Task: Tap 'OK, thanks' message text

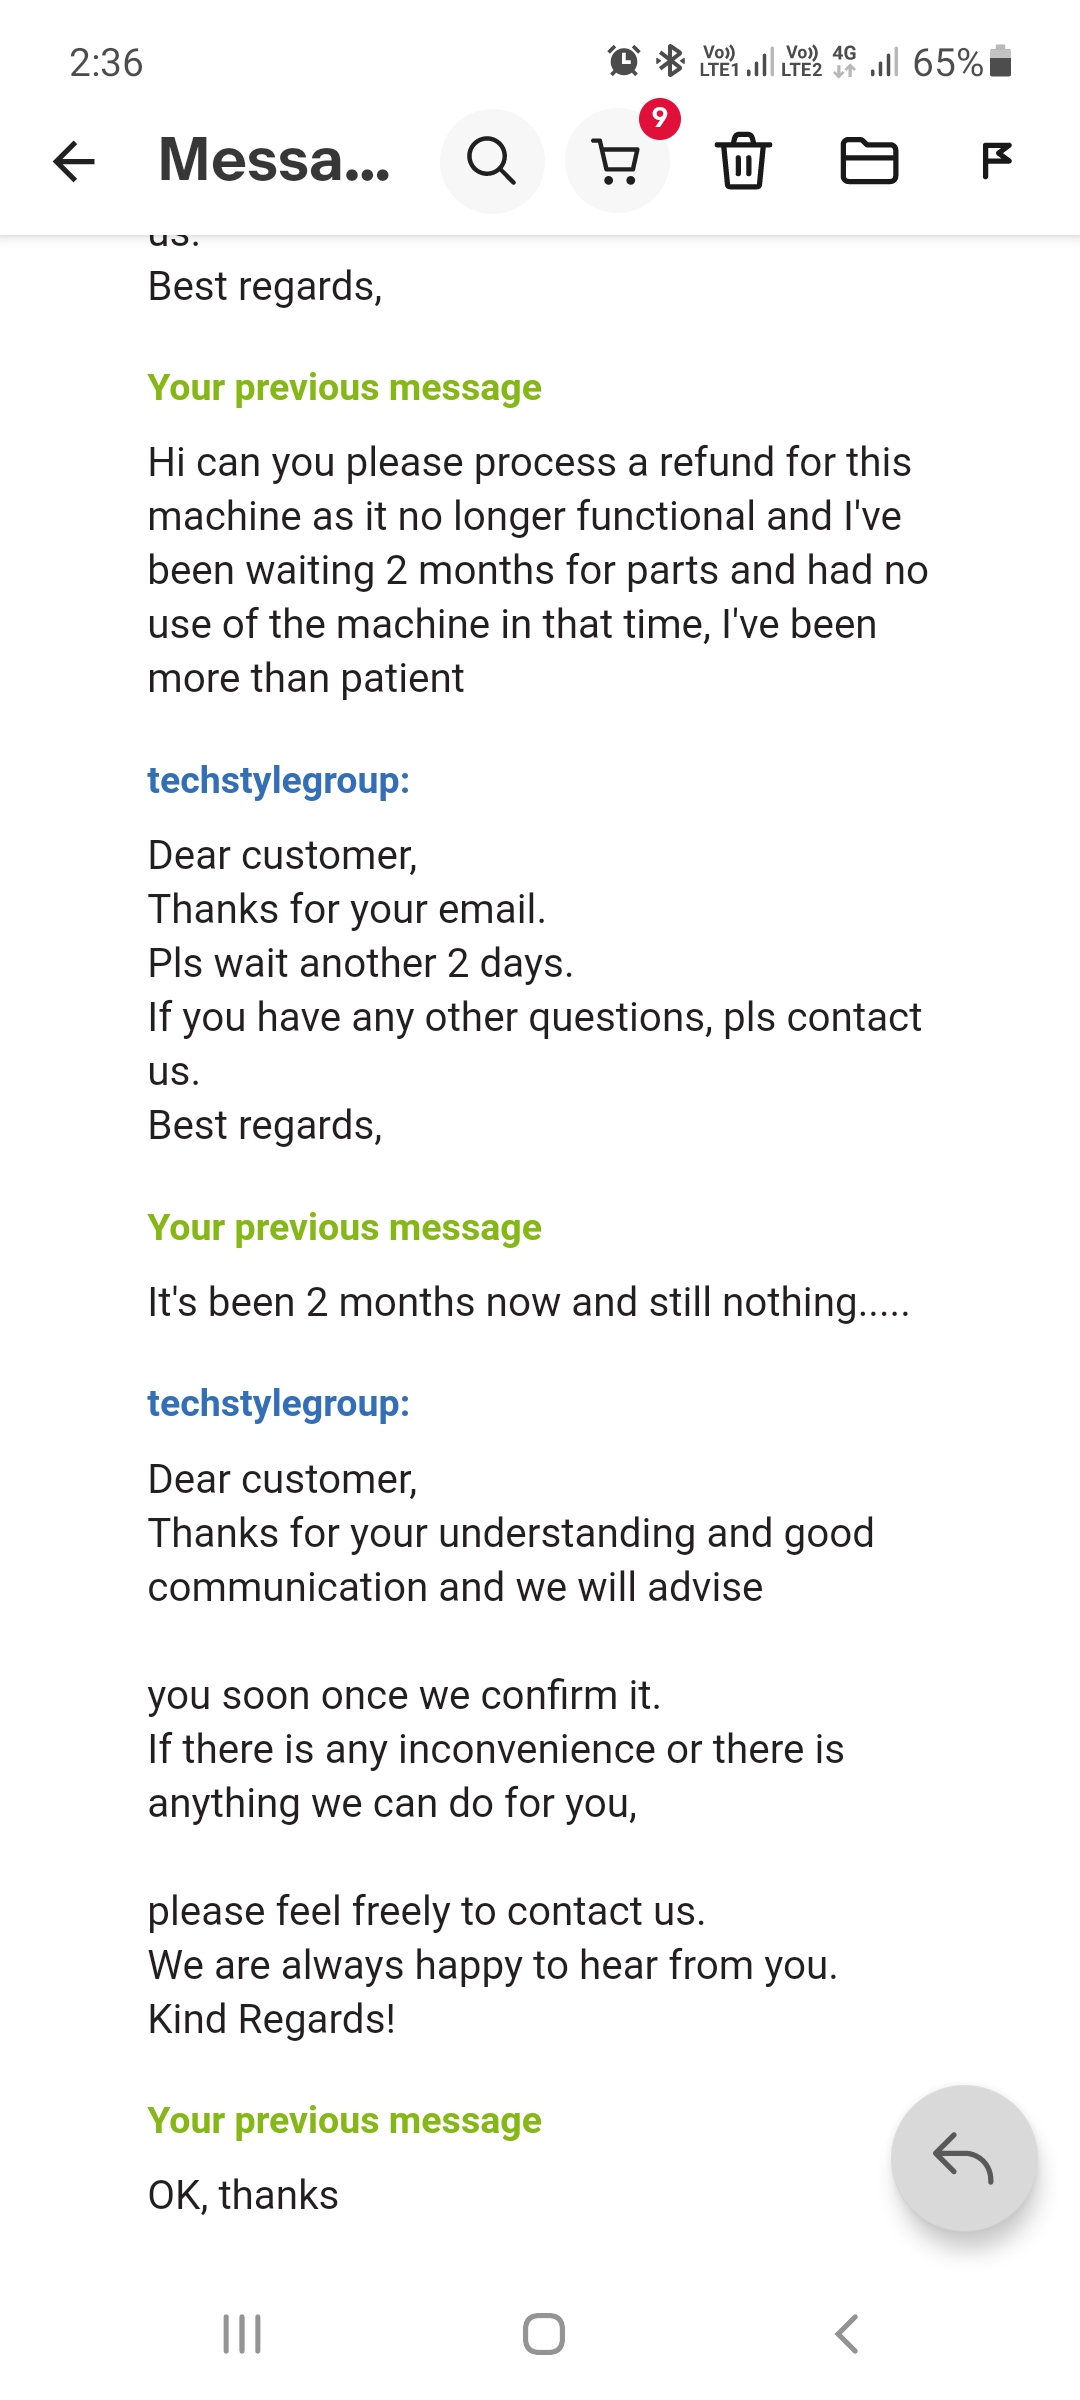Action: point(243,2195)
